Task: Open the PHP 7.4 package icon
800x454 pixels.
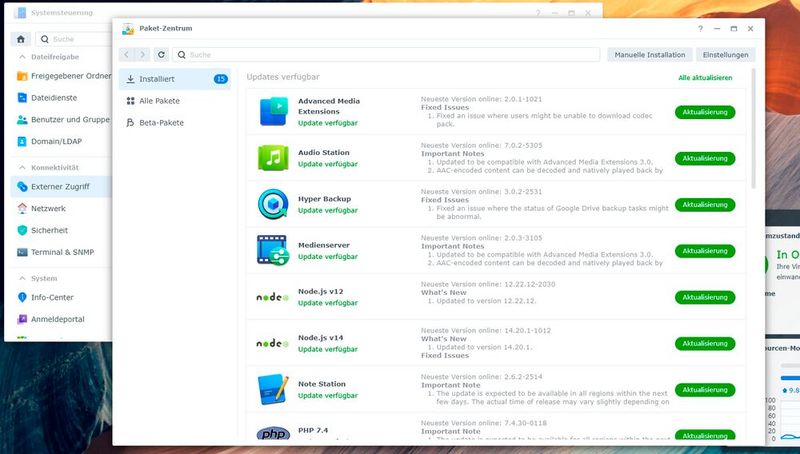Action: (x=273, y=434)
